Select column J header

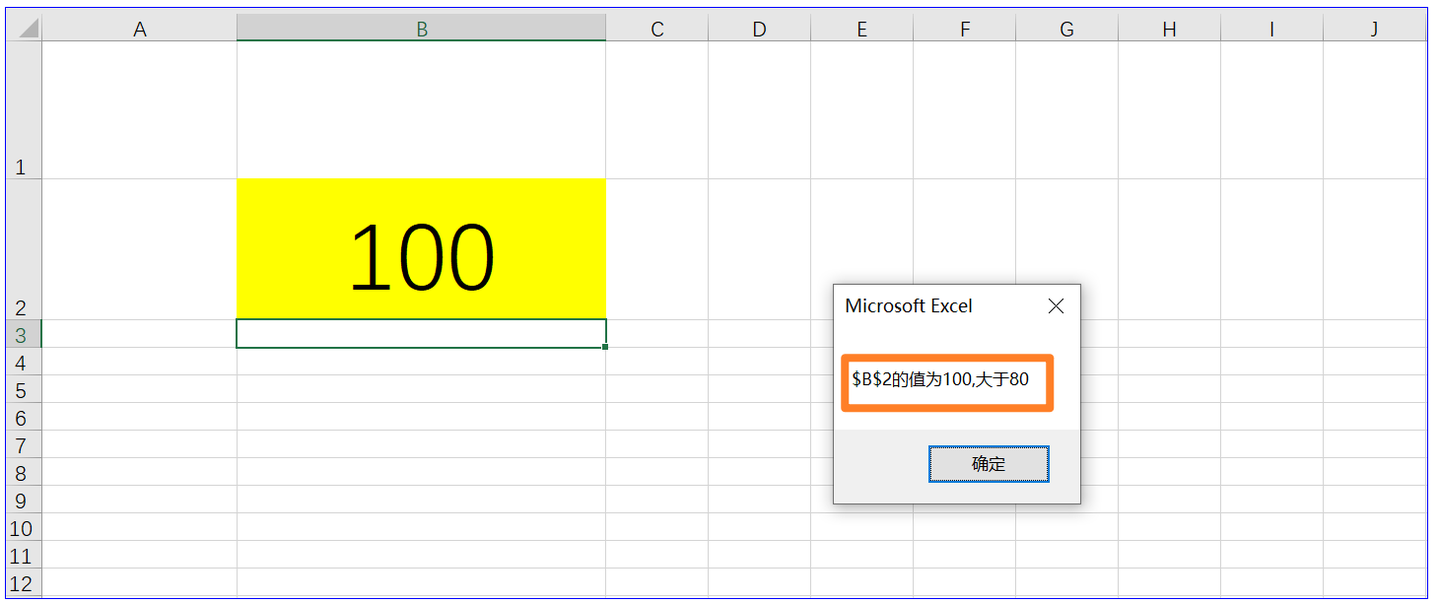[1374, 27]
